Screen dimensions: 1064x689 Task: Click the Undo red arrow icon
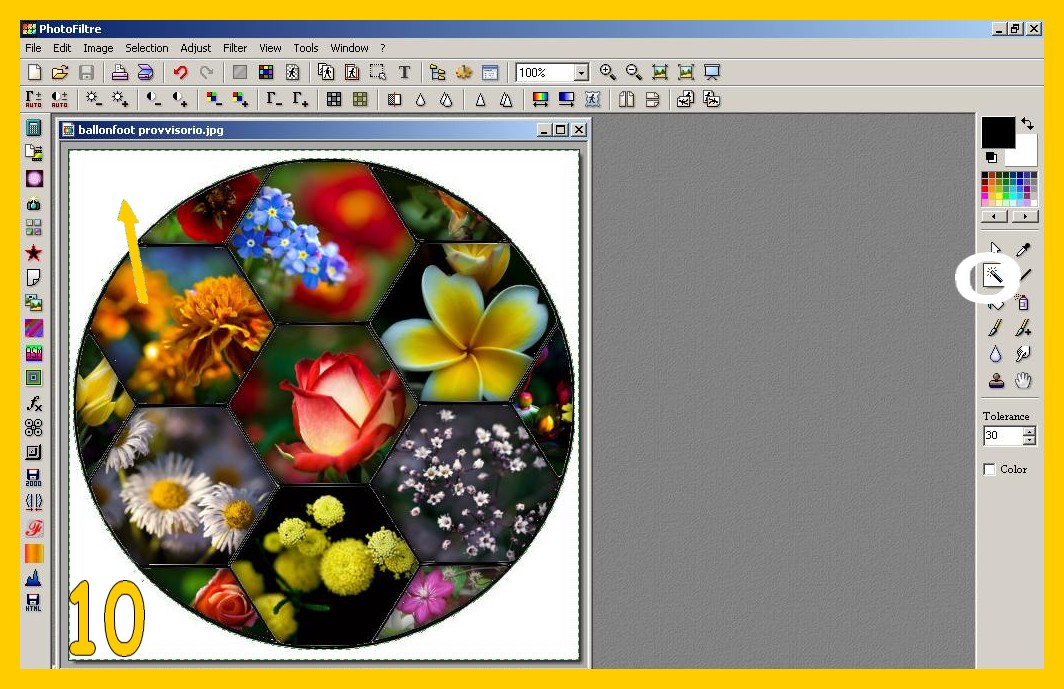coord(180,72)
